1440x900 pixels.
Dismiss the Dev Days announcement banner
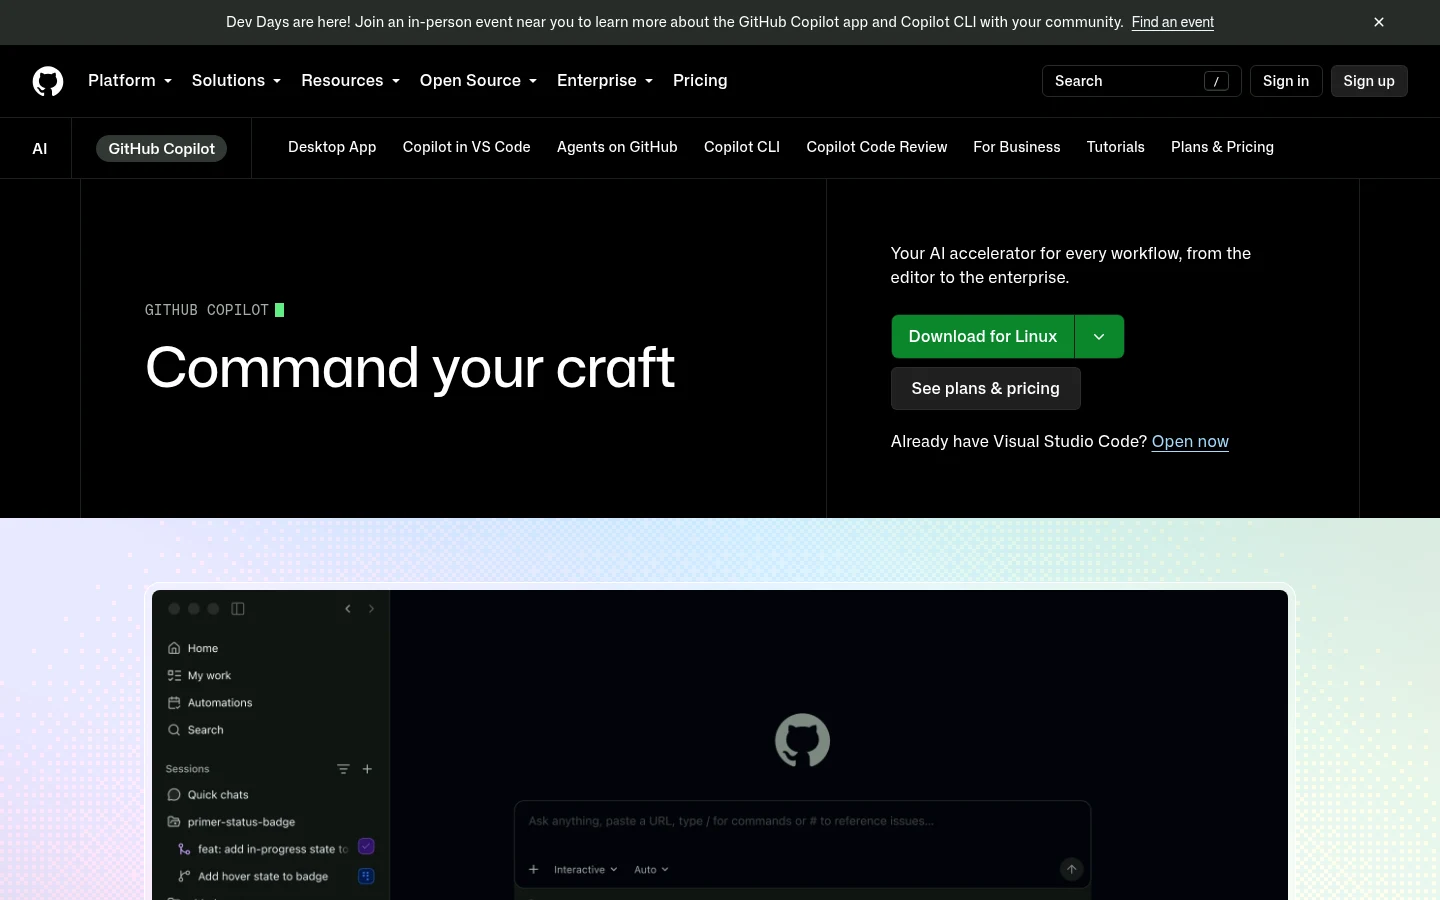[1379, 22]
